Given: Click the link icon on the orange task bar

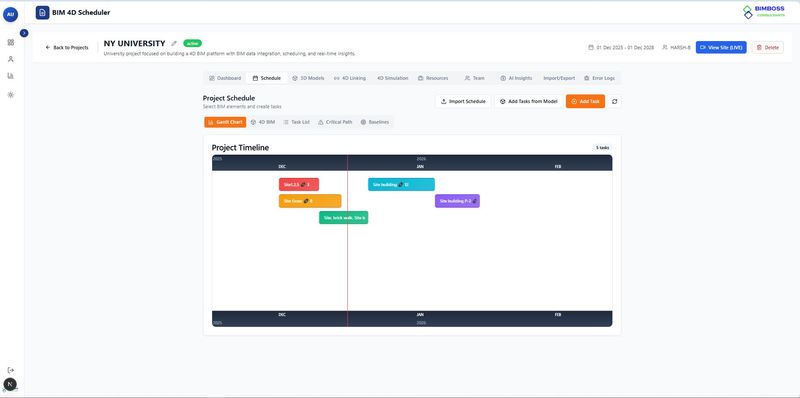Looking at the screenshot, I should pos(306,201).
